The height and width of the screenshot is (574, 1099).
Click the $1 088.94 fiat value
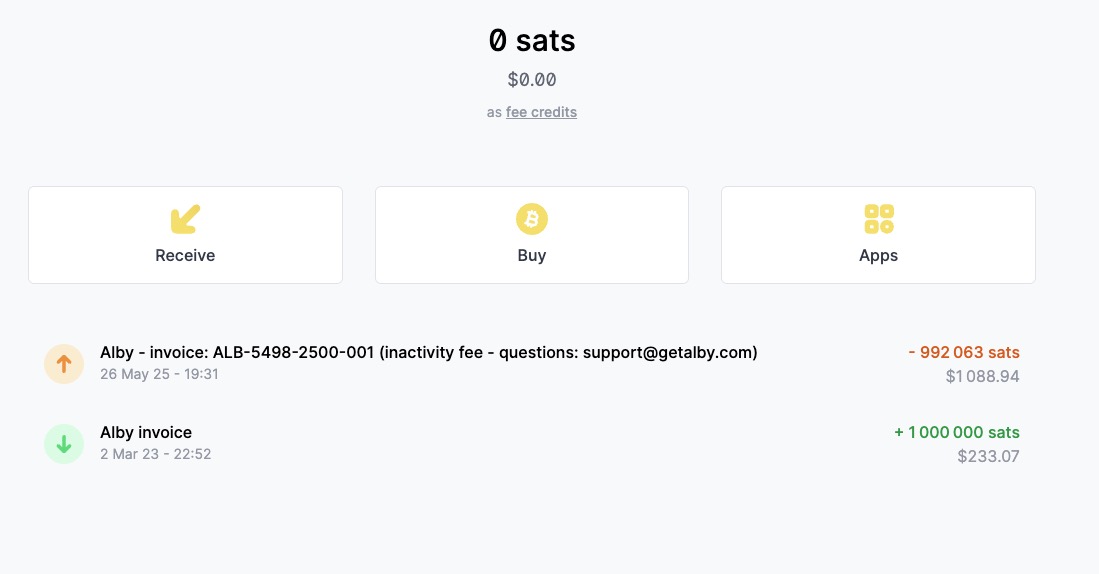983,376
